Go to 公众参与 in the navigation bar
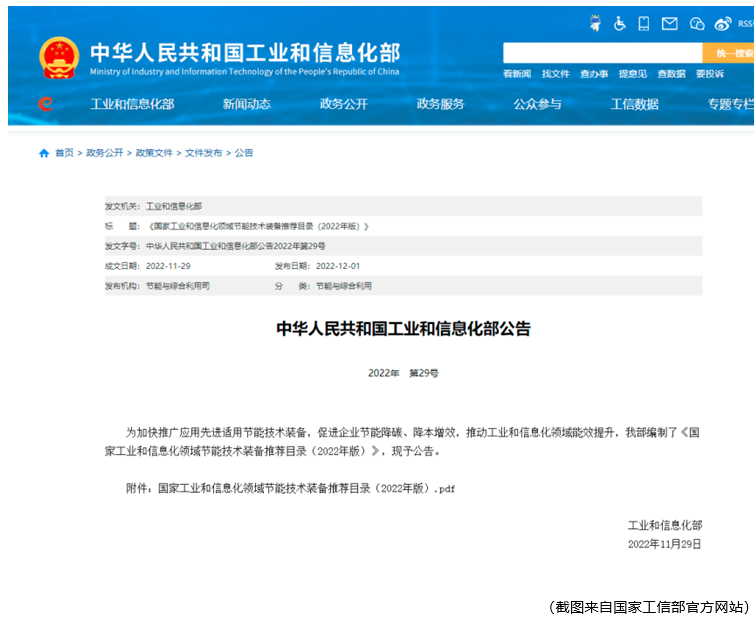 [x=537, y=104]
